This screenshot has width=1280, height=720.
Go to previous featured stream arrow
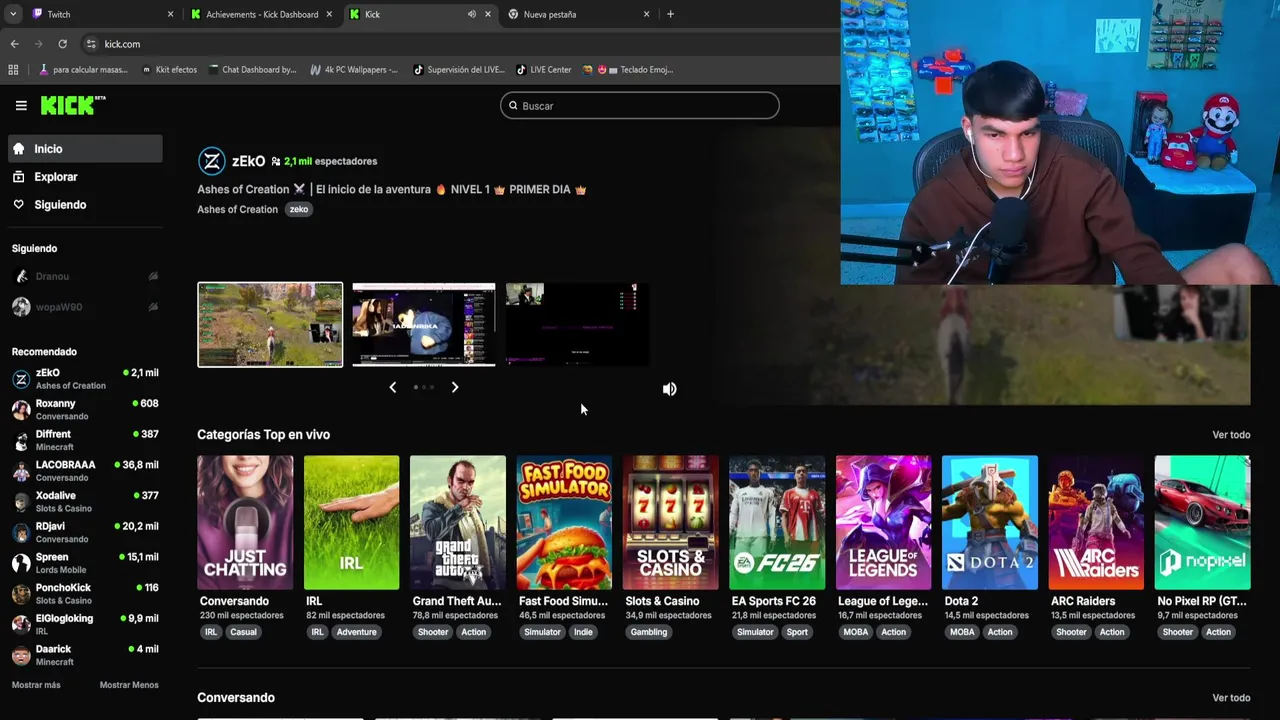pyautogui.click(x=392, y=387)
